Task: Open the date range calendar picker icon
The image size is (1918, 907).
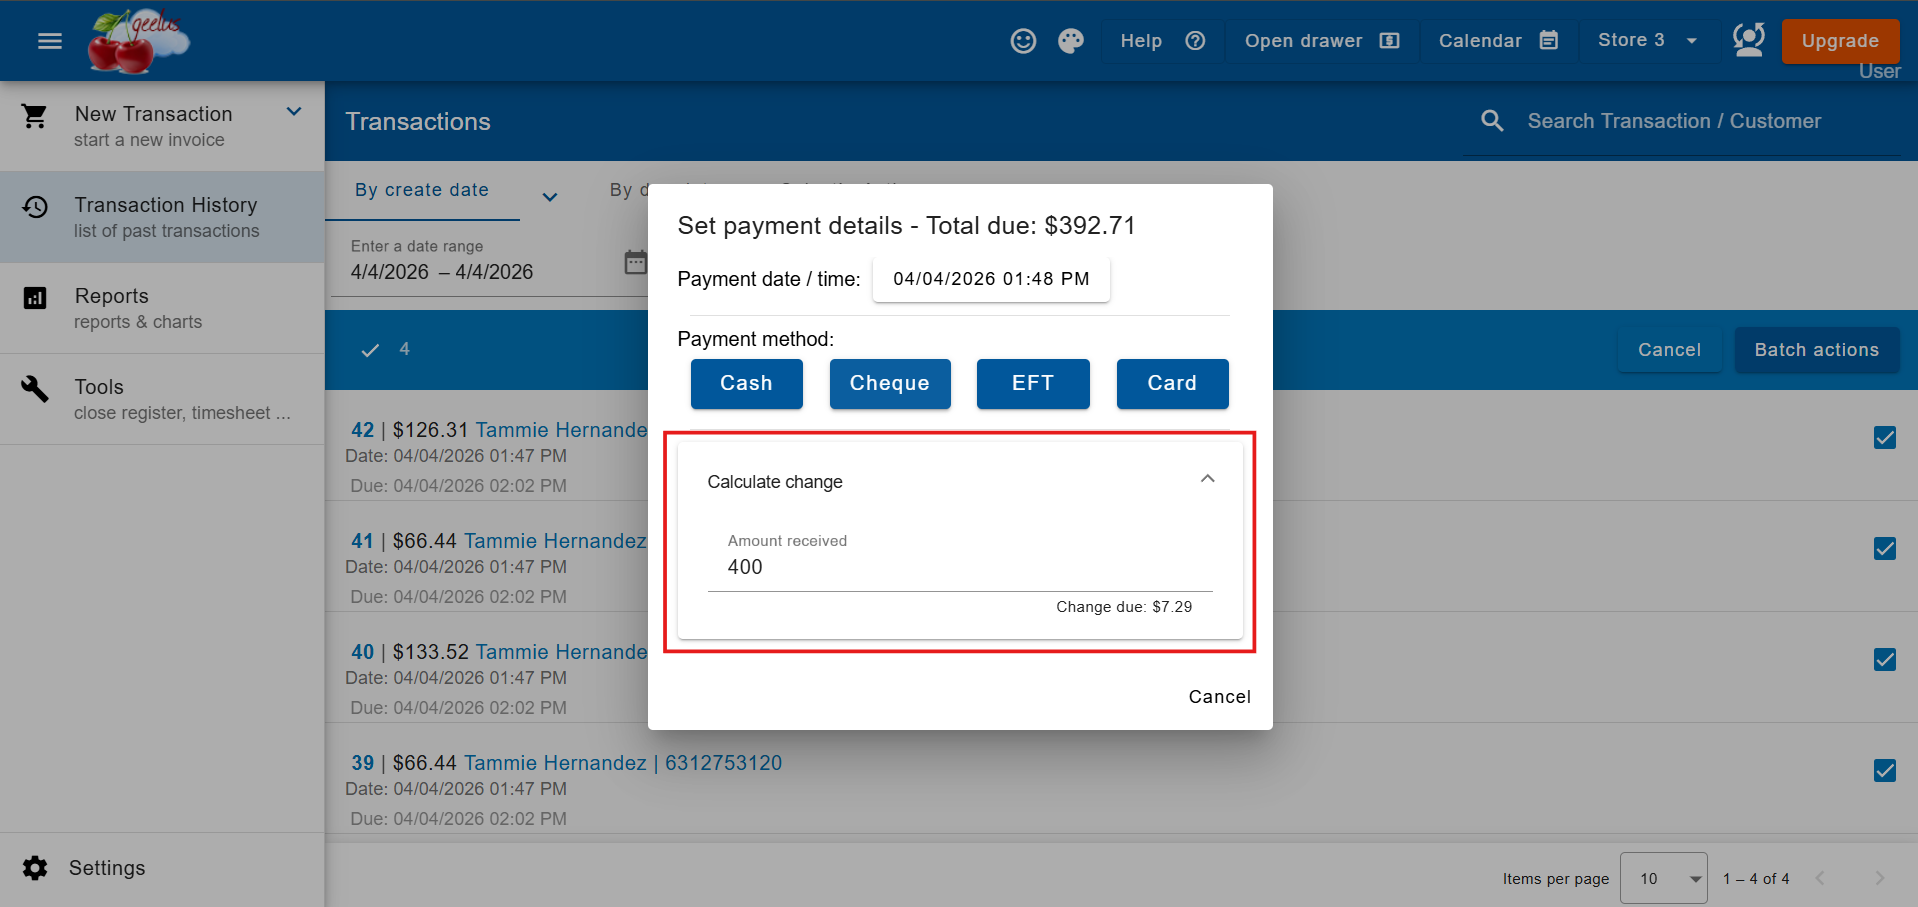Action: tap(635, 262)
